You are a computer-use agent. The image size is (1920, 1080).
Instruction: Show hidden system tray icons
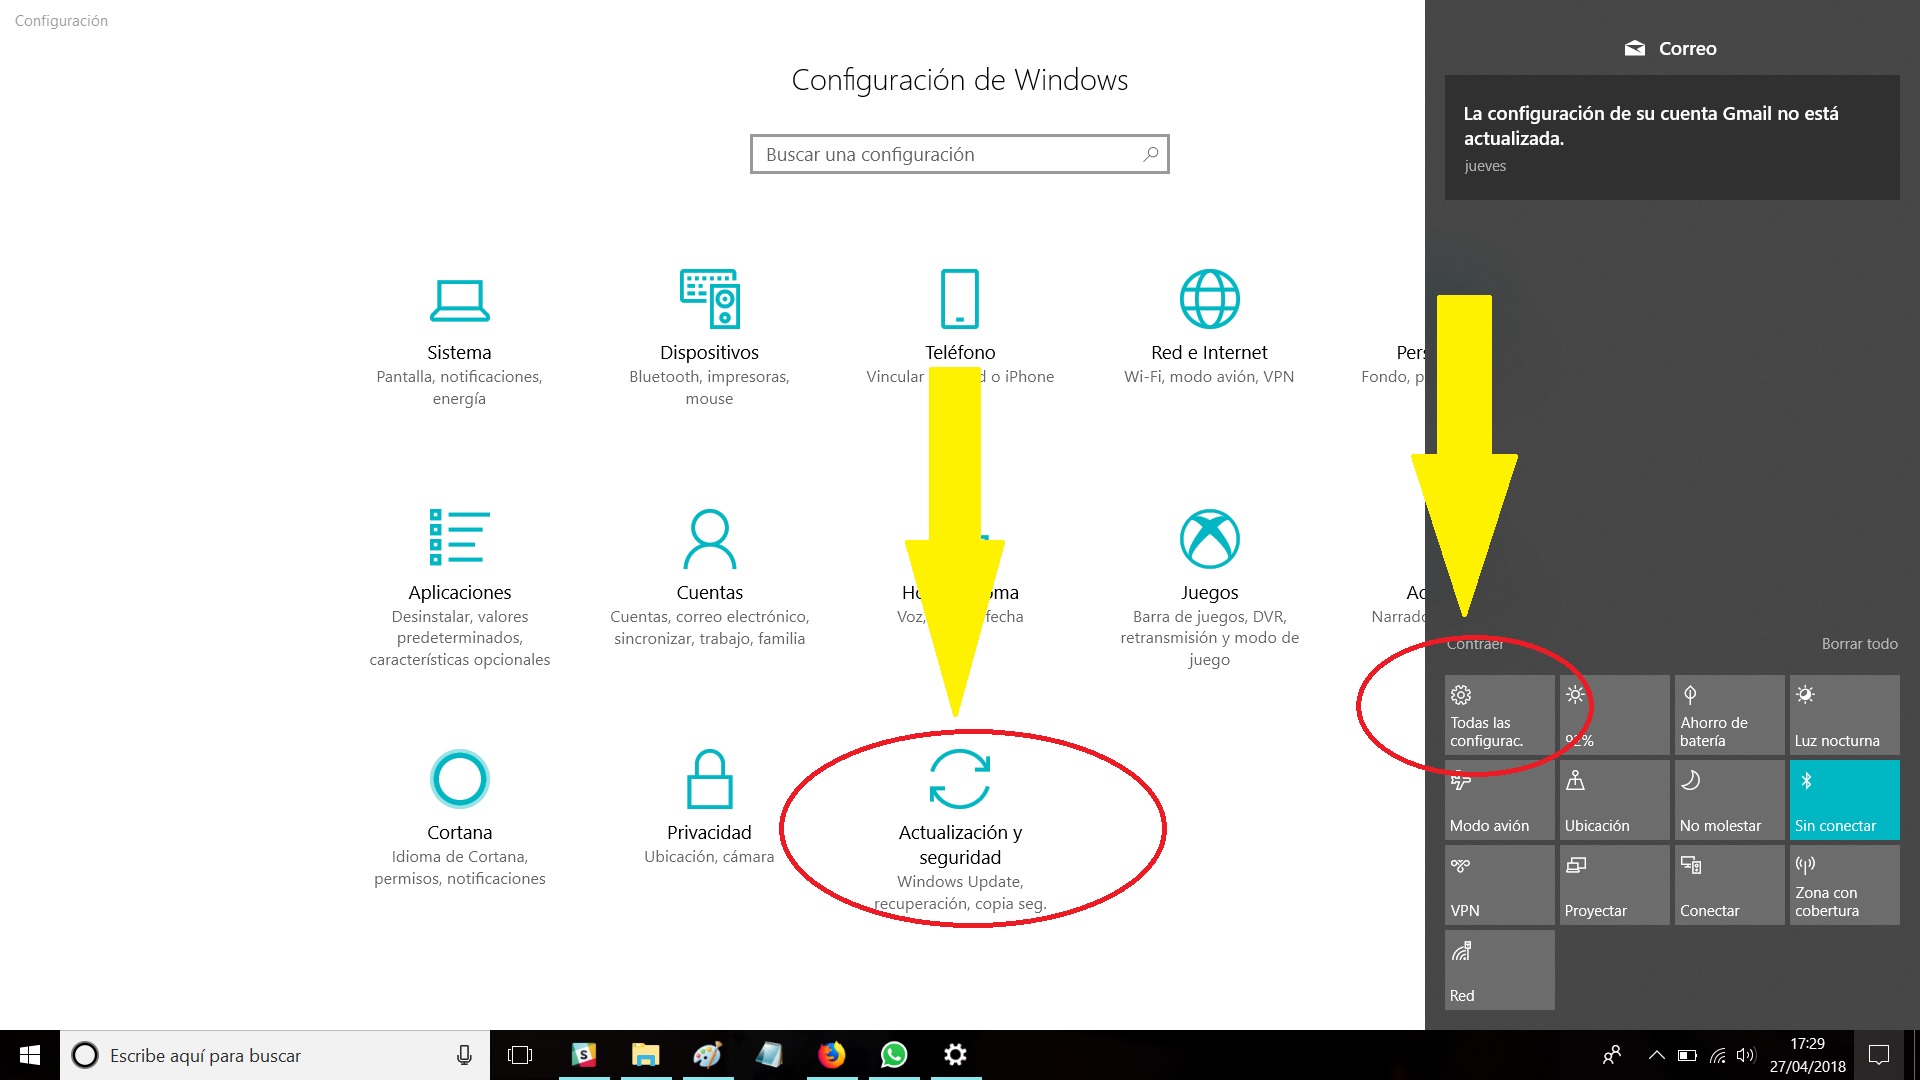[x=1656, y=1055]
